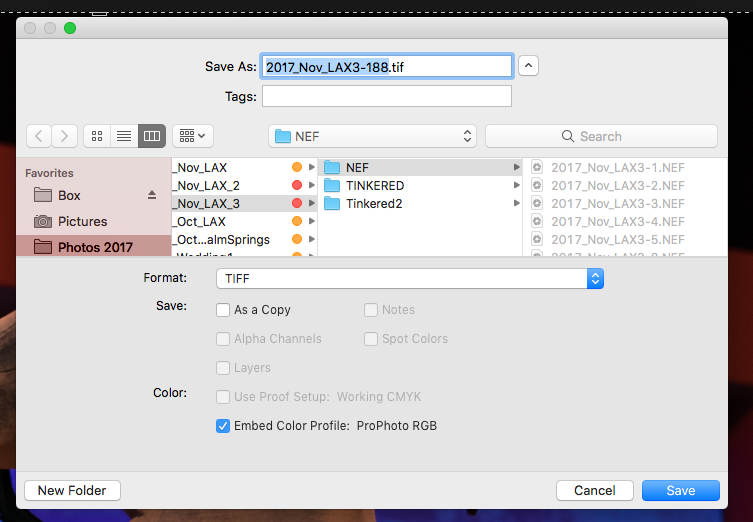Switch to column view

pyautogui.click(x=152, y=136)
